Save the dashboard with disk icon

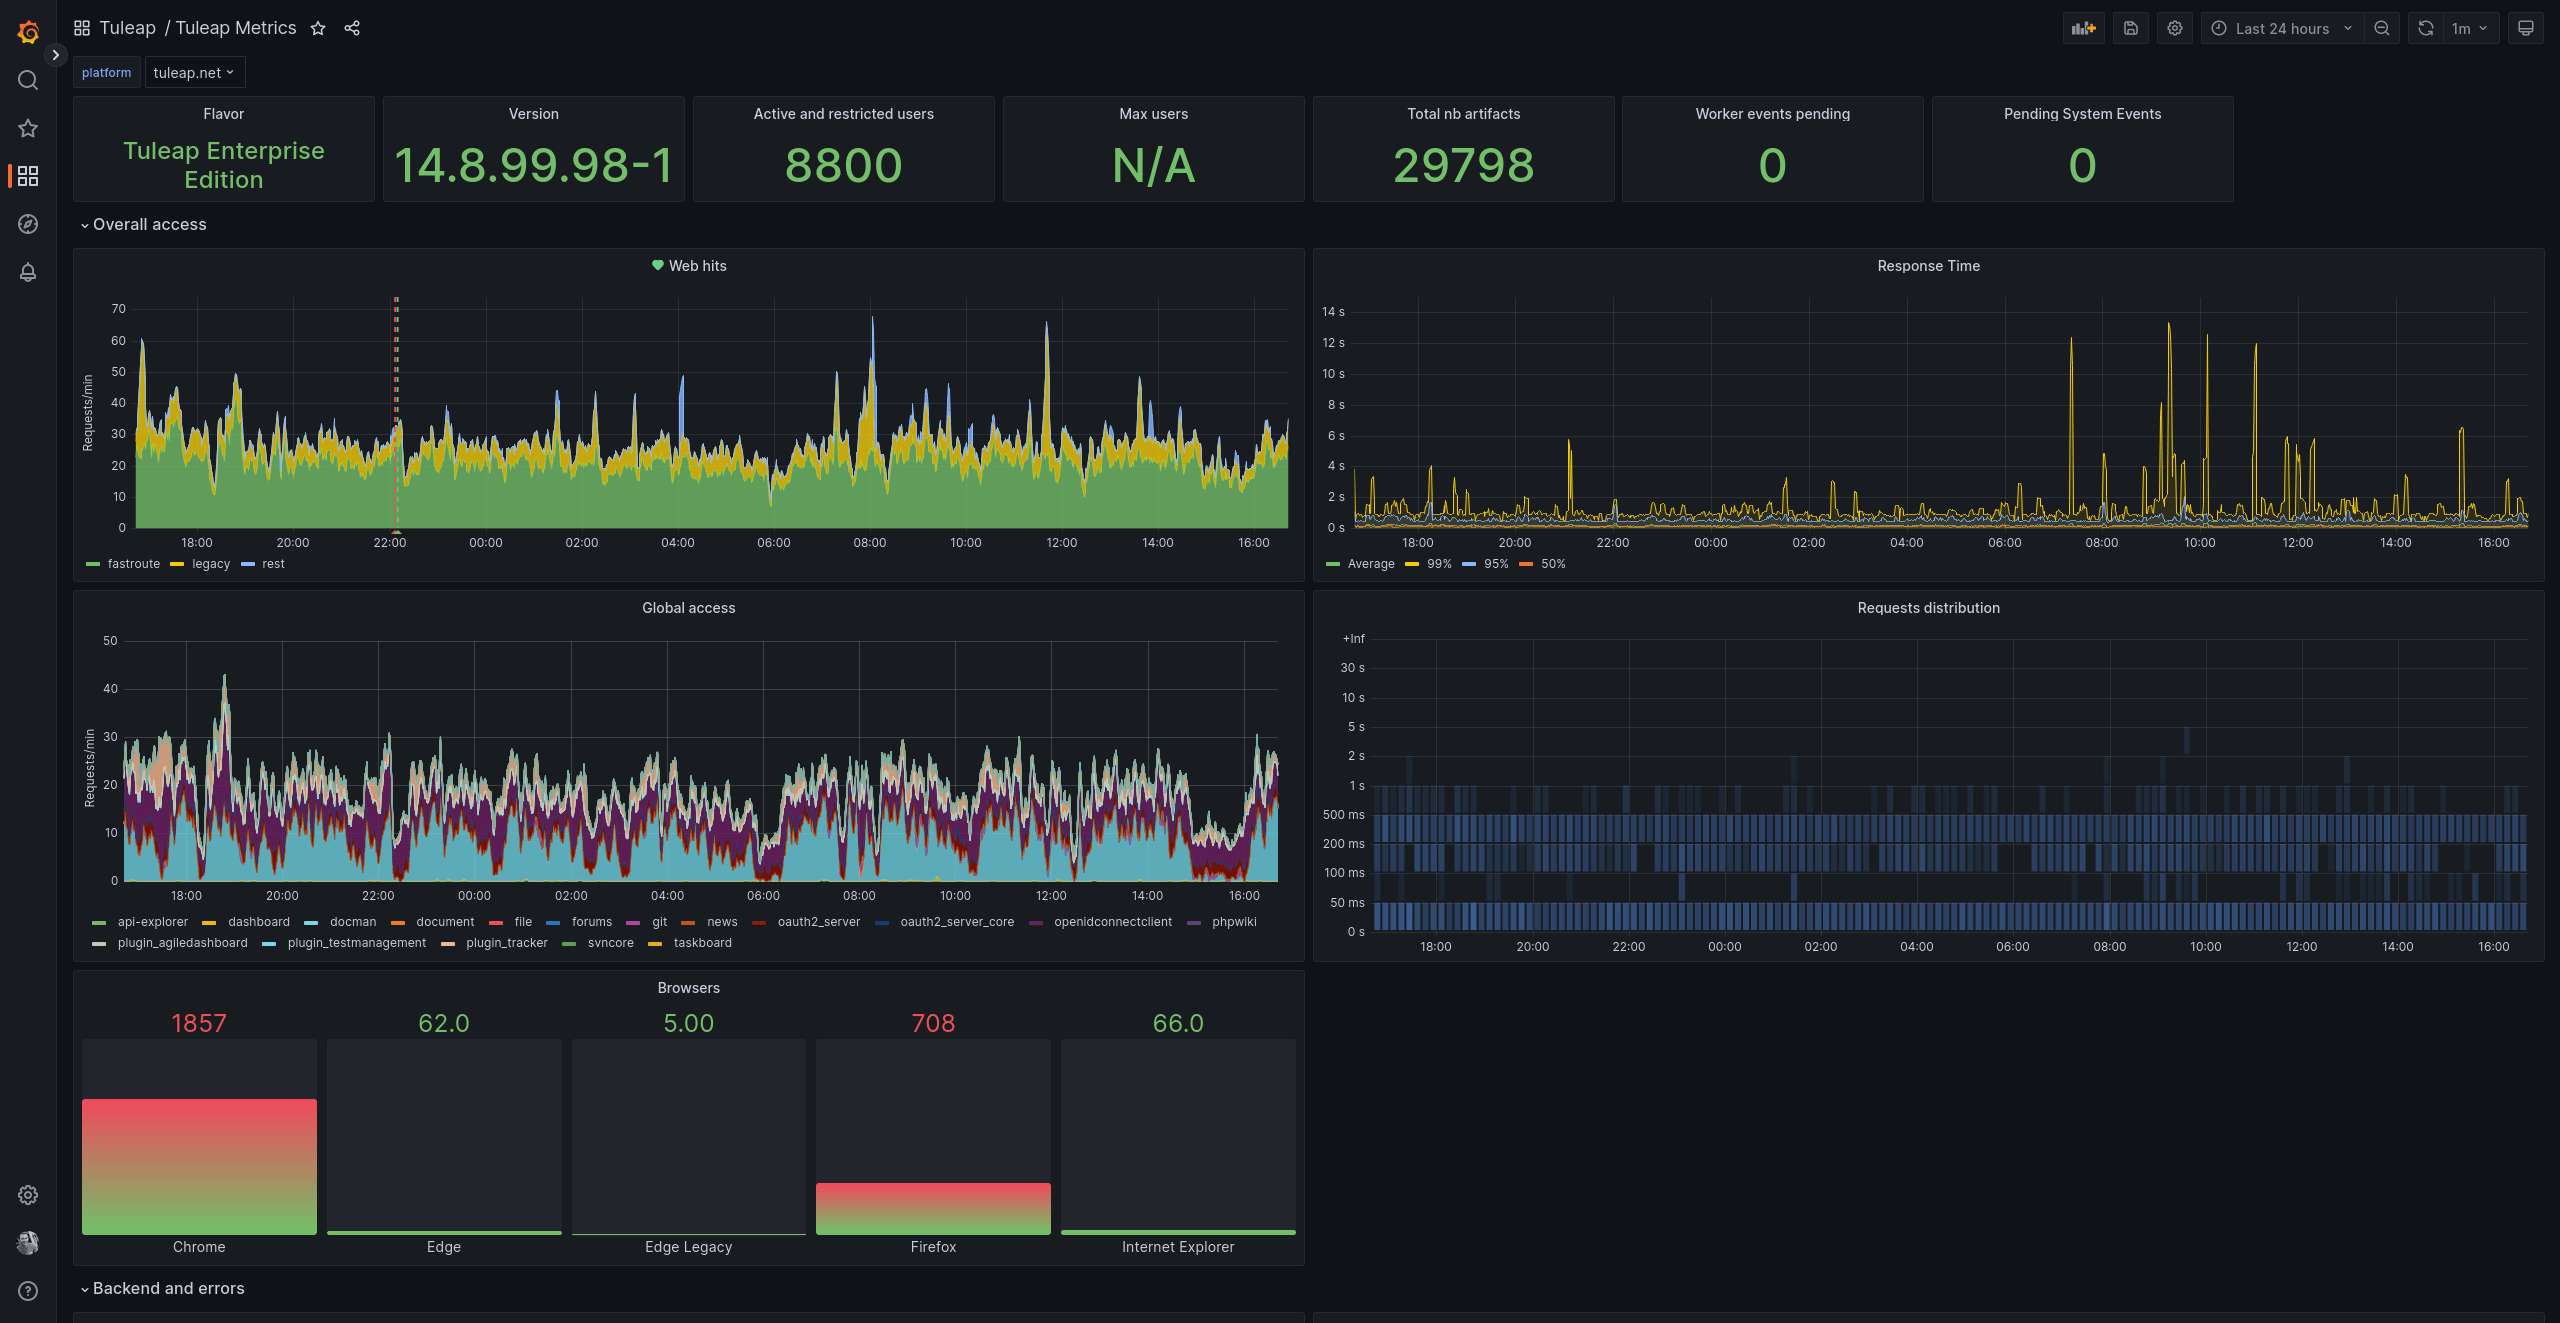(2130, 28)
